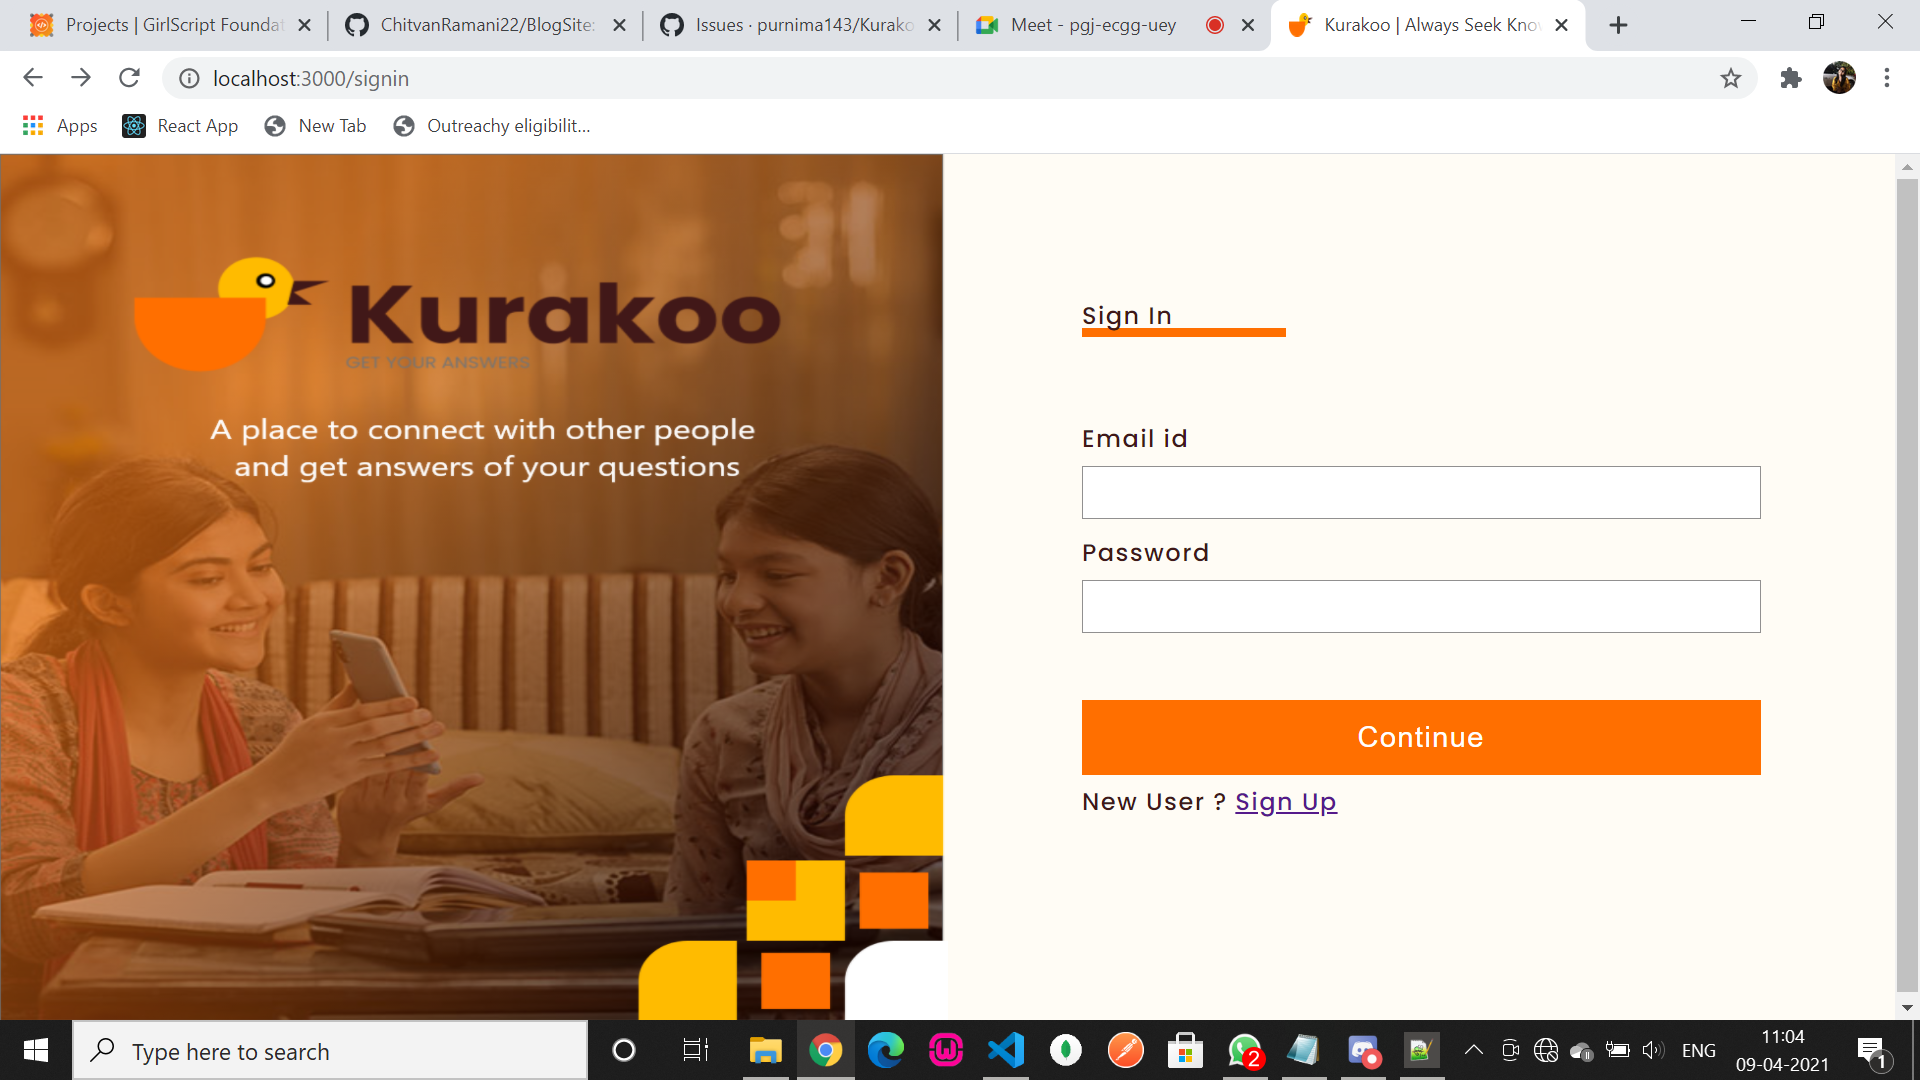The width and height of the screenshot is (1920, 1080).
Task: Open Chrome's three-dot menu
Action: [1887, 78]
